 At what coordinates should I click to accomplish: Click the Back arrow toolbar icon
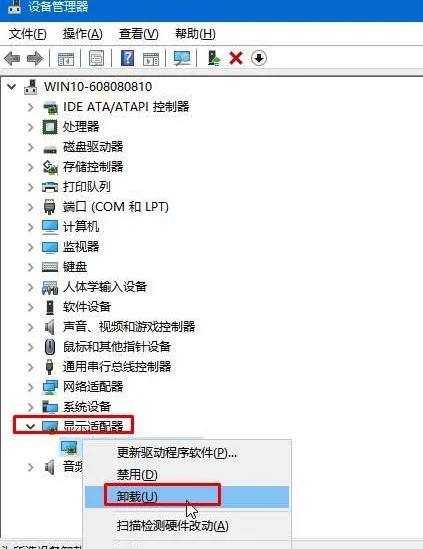click(x=12, y=58)
